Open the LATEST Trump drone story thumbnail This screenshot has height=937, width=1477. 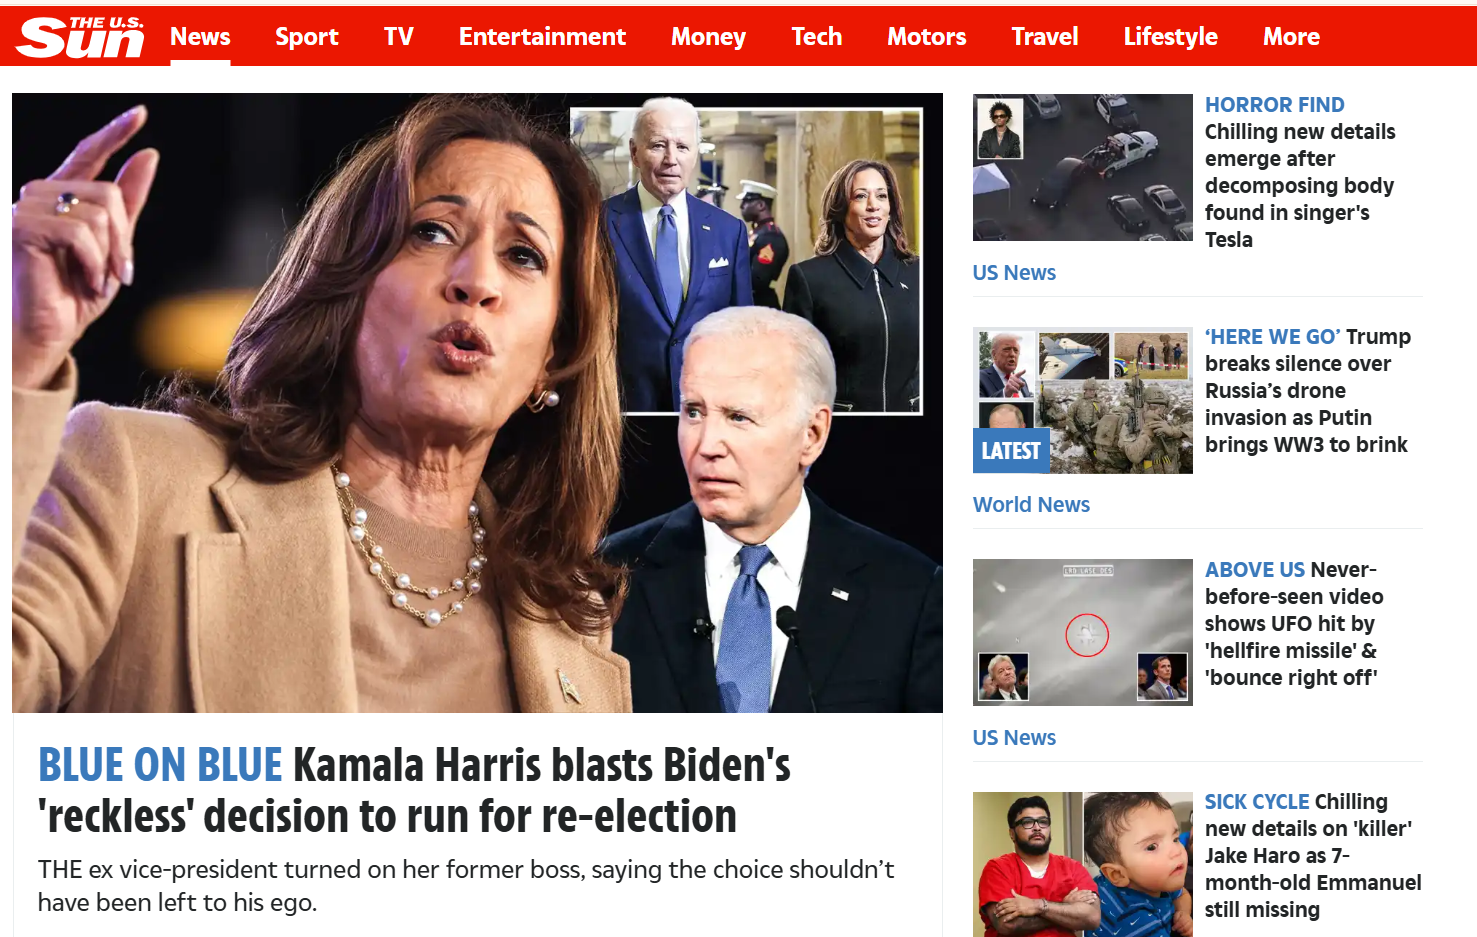(1083, 400)
